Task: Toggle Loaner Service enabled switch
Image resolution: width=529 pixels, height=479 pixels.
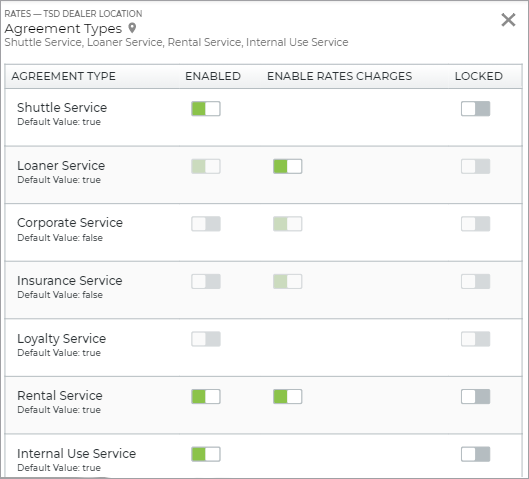Action: (206, 166)
